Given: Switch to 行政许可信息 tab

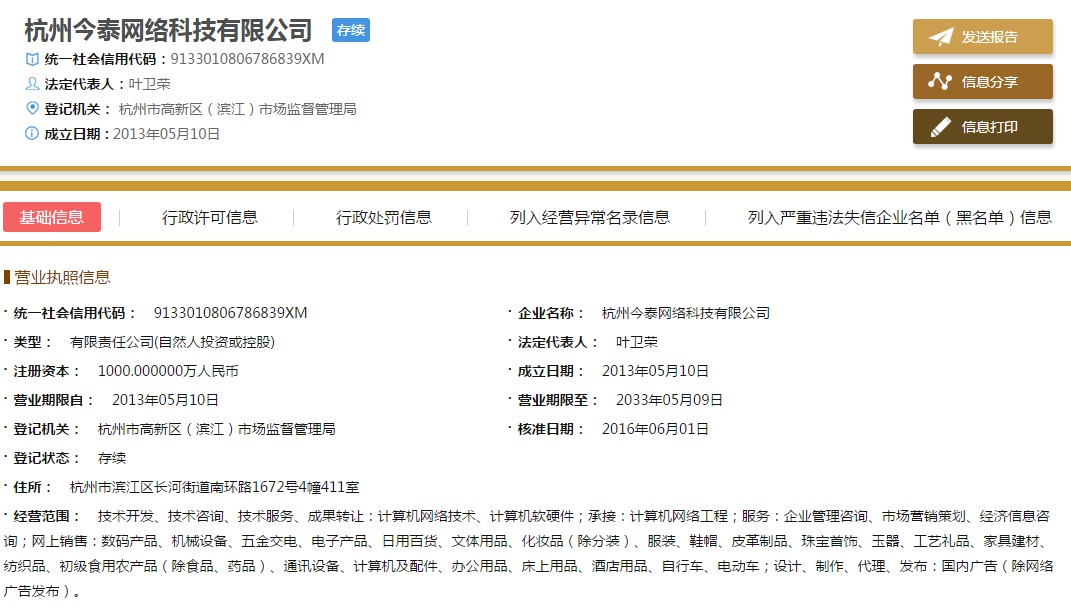Looking at the screenshot, I should pos(210,217).
